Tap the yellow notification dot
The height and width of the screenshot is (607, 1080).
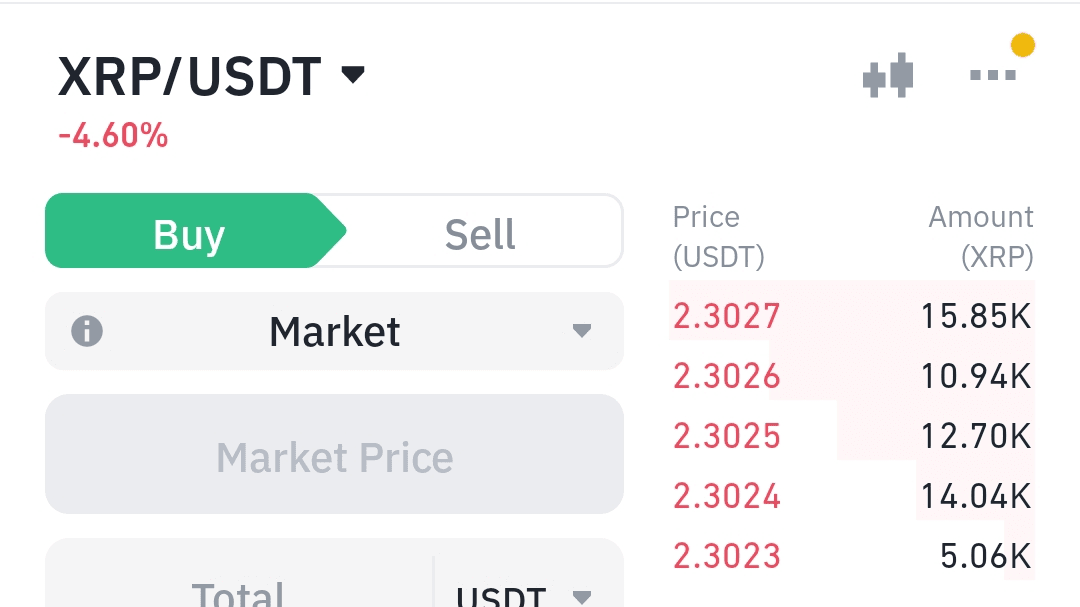coord(1022,45)
